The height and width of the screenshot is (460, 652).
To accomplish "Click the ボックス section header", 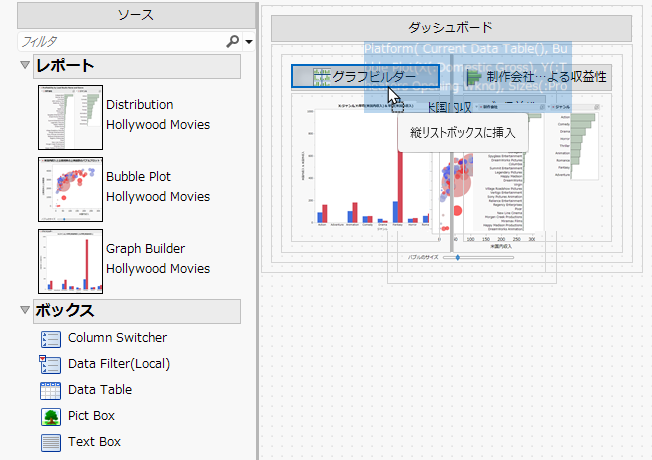I will pos(137,311).
